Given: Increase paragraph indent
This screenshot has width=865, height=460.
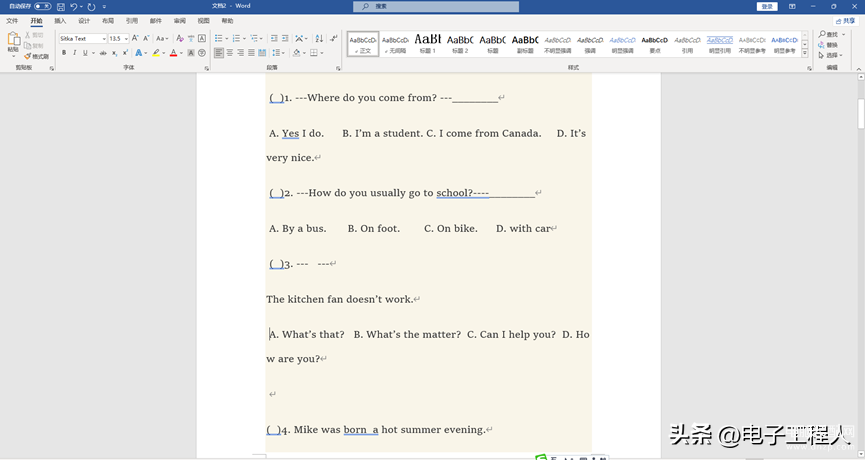Looking at the screenshot, I should 285,38.
